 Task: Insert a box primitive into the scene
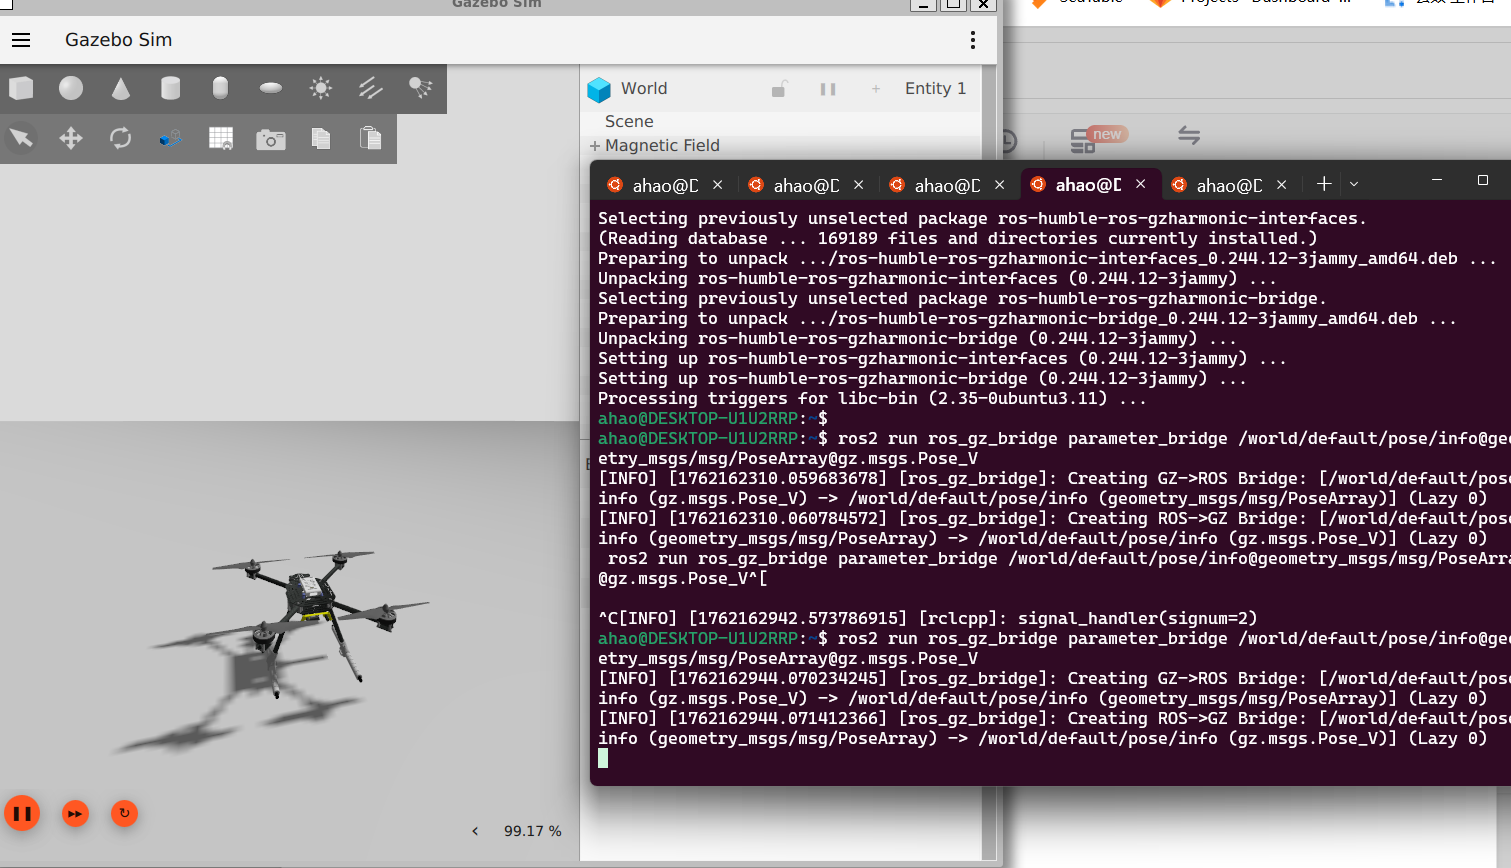pyautogui.click(x=21, y=88)
